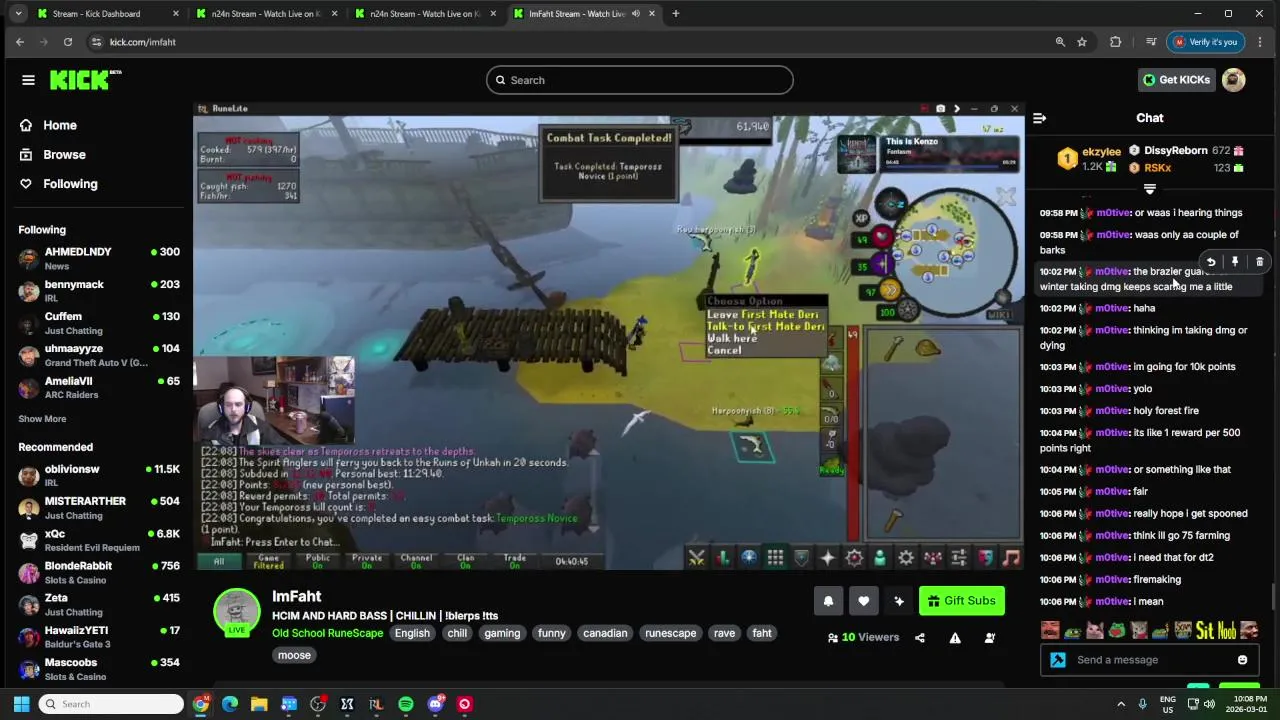Expand Show More under Following

point(42,419)
